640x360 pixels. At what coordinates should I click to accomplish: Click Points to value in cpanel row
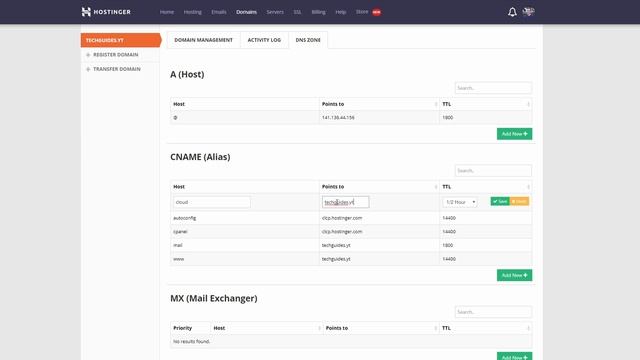tap(342, 231)
